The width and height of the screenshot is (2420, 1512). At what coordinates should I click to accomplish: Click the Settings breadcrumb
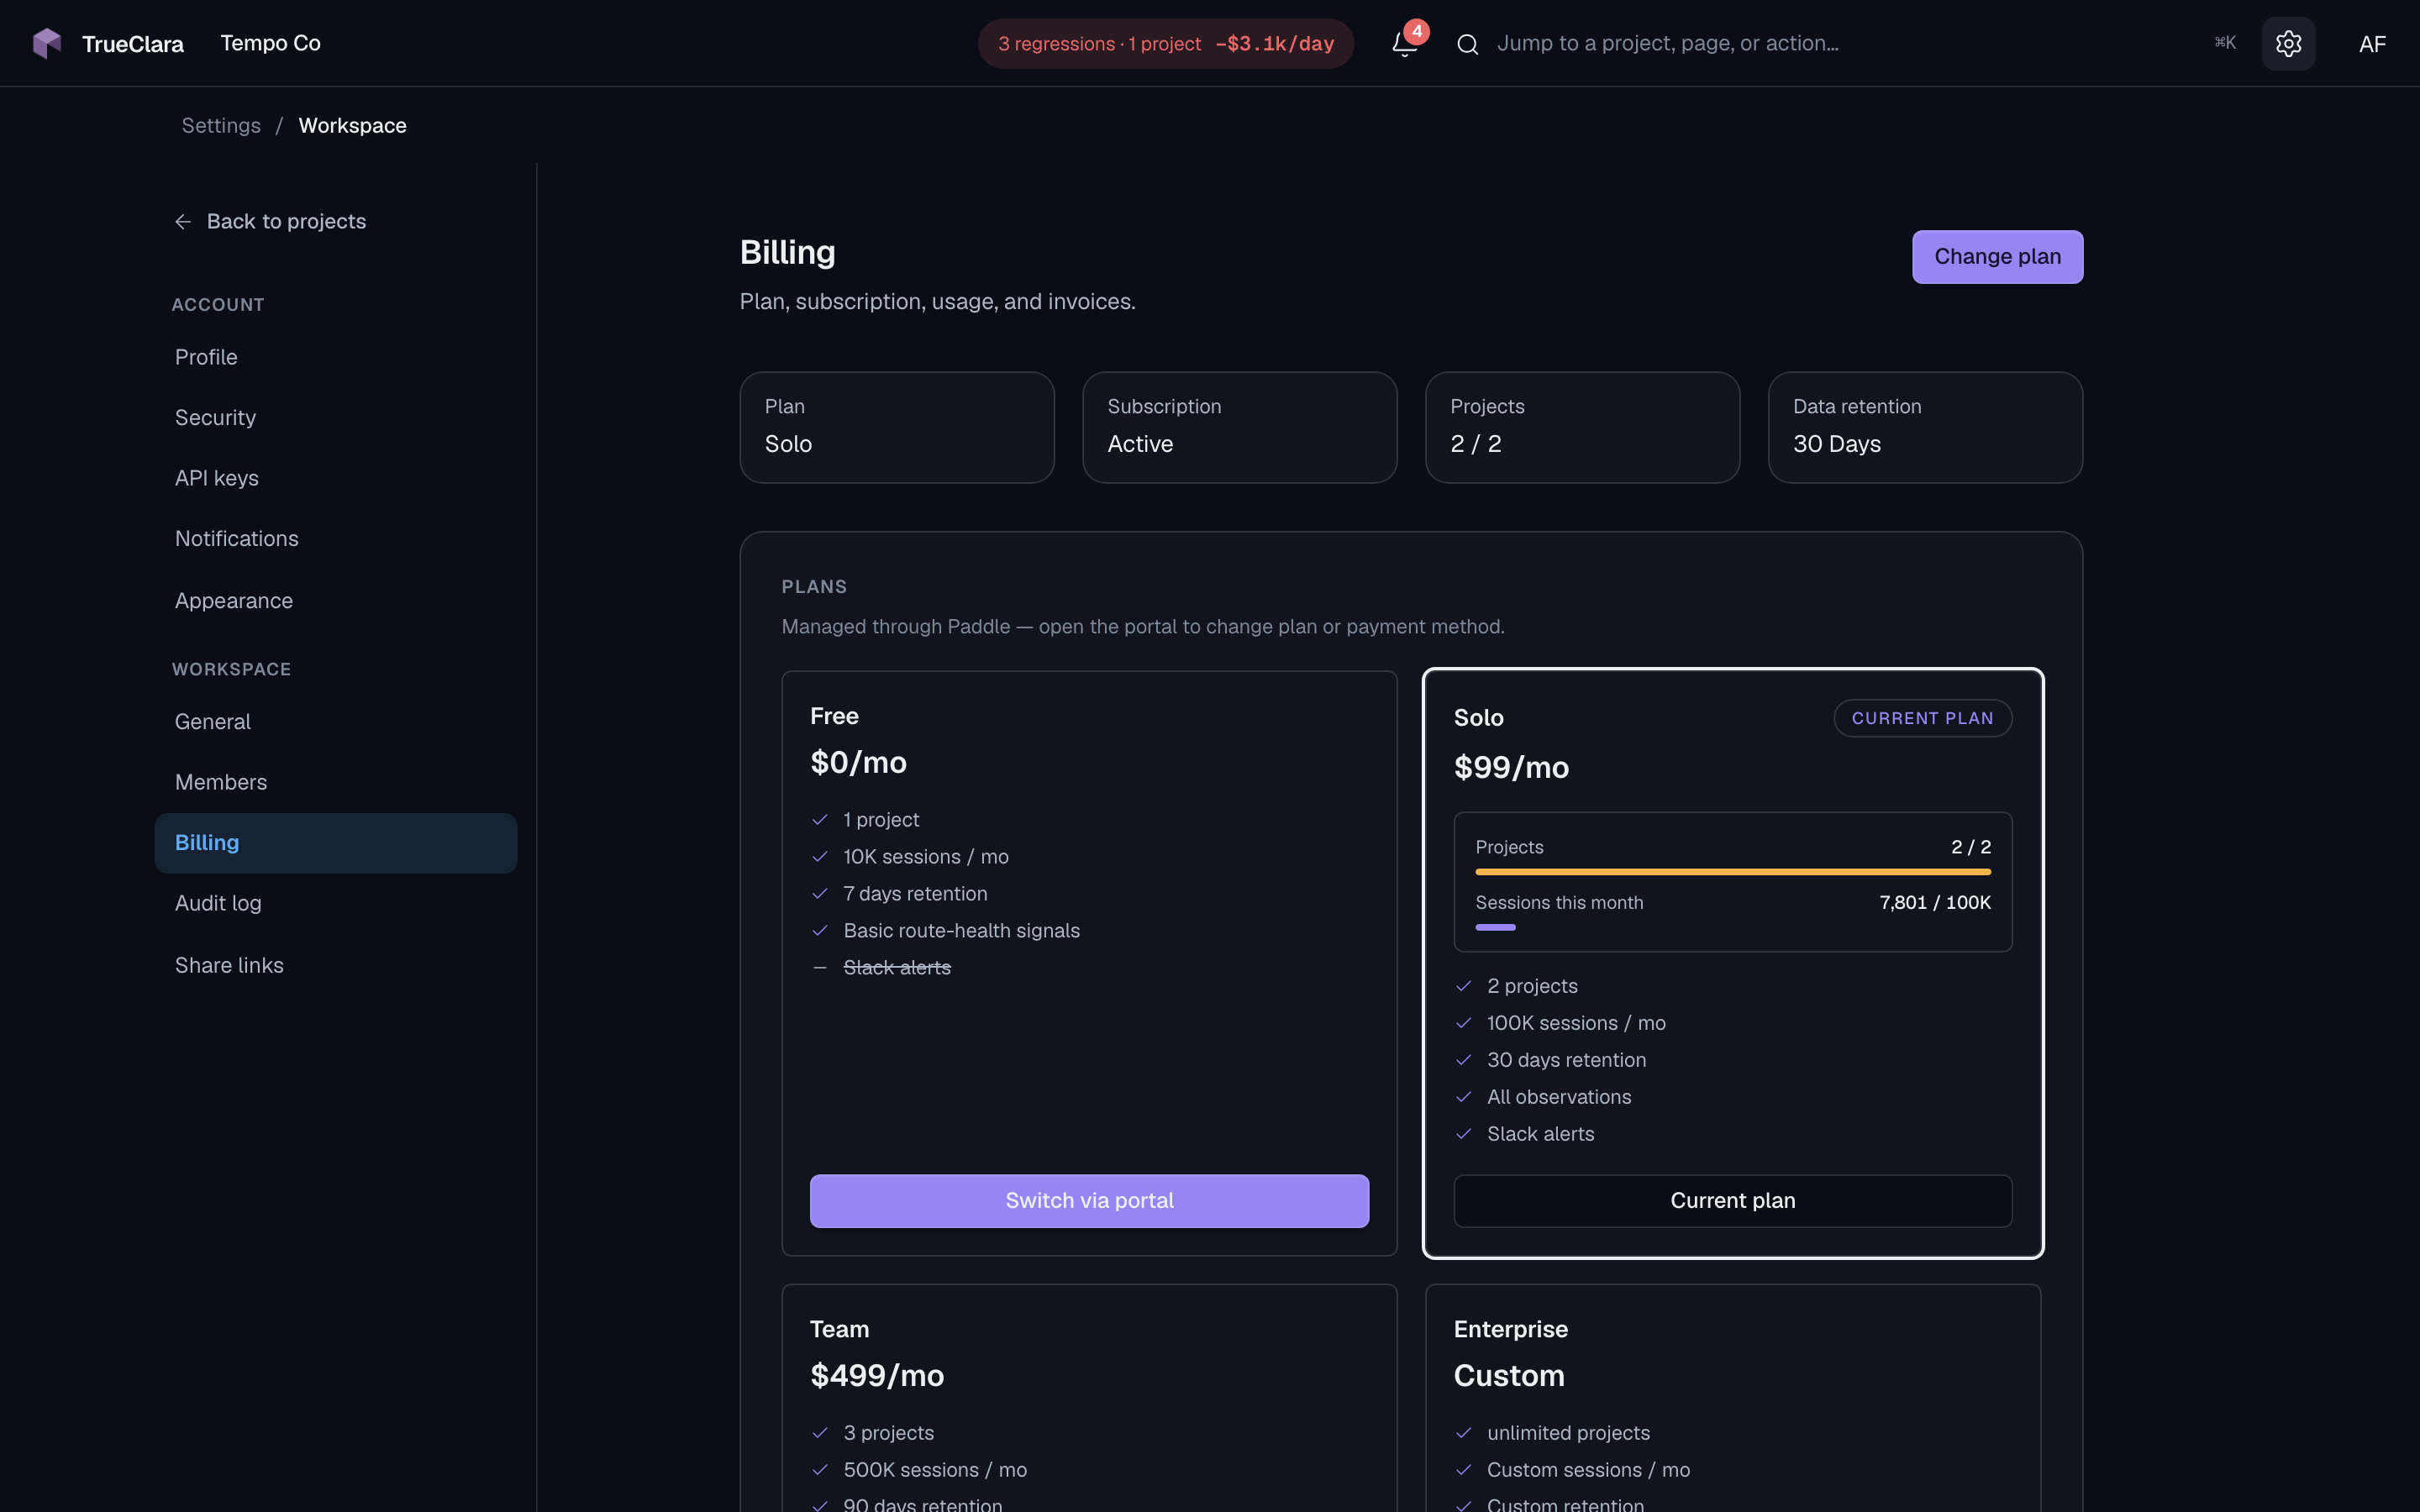pos(221,126)
